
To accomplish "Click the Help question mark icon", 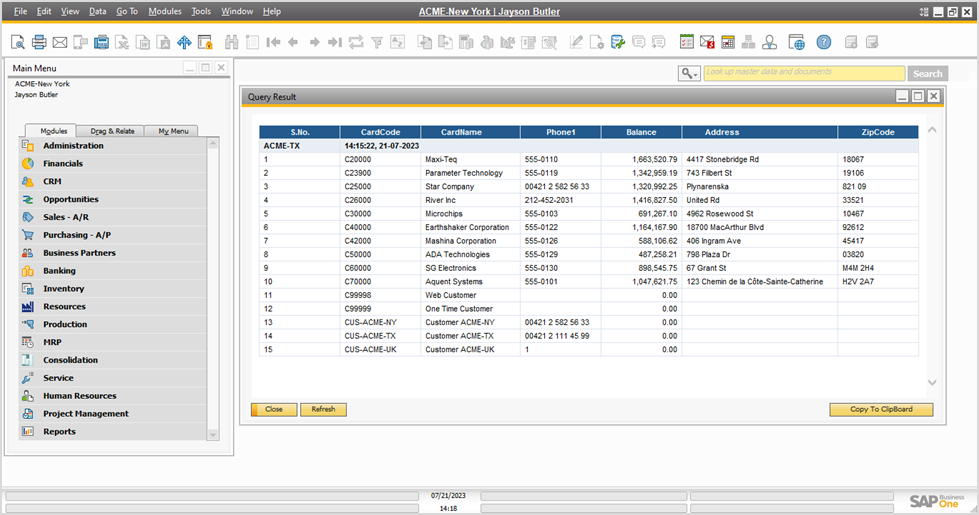I will click(x=823, y=42).
